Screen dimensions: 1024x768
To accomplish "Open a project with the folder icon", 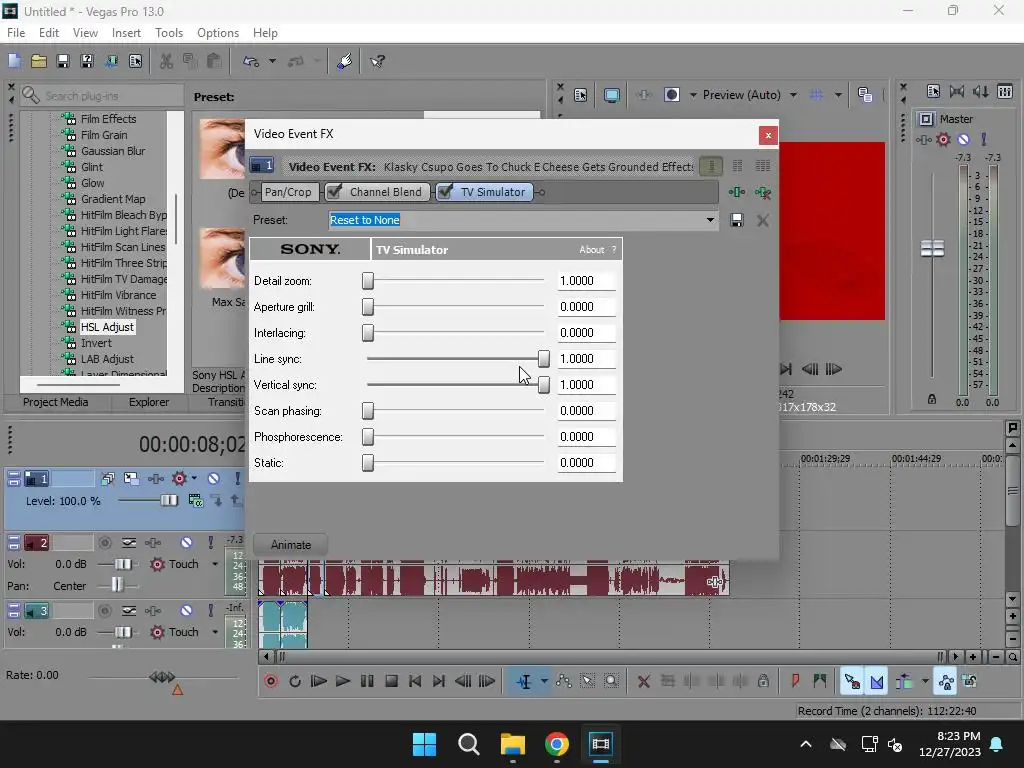I will (39, 61).
